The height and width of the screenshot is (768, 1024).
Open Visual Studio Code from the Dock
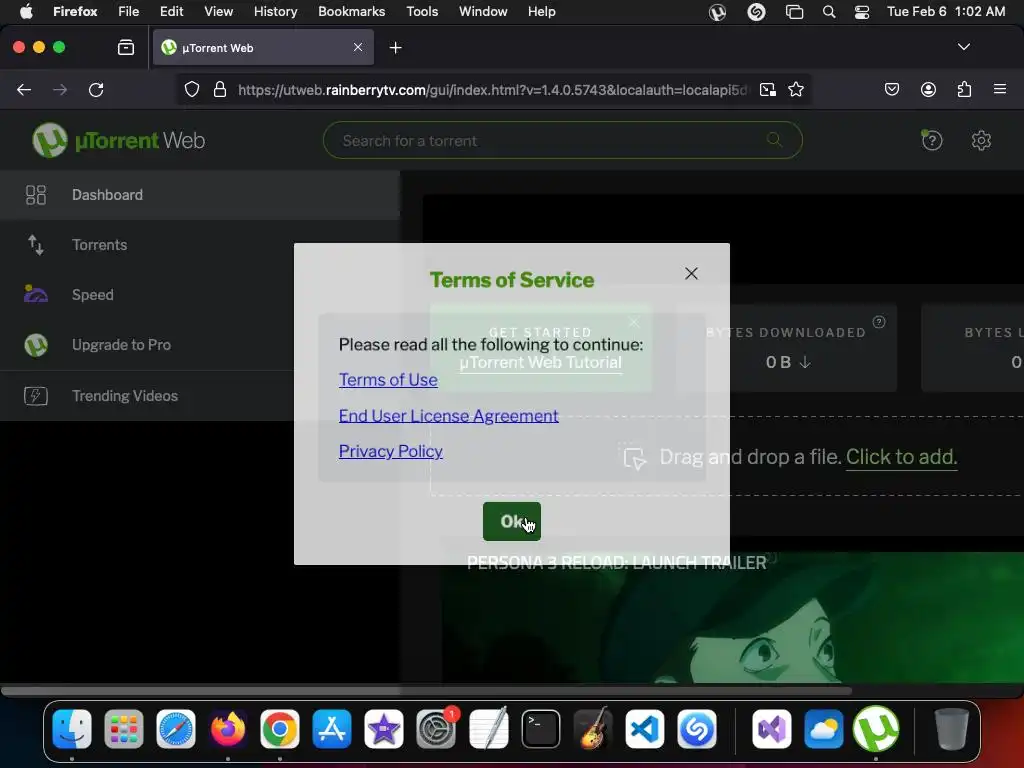(x=645, y=729)
